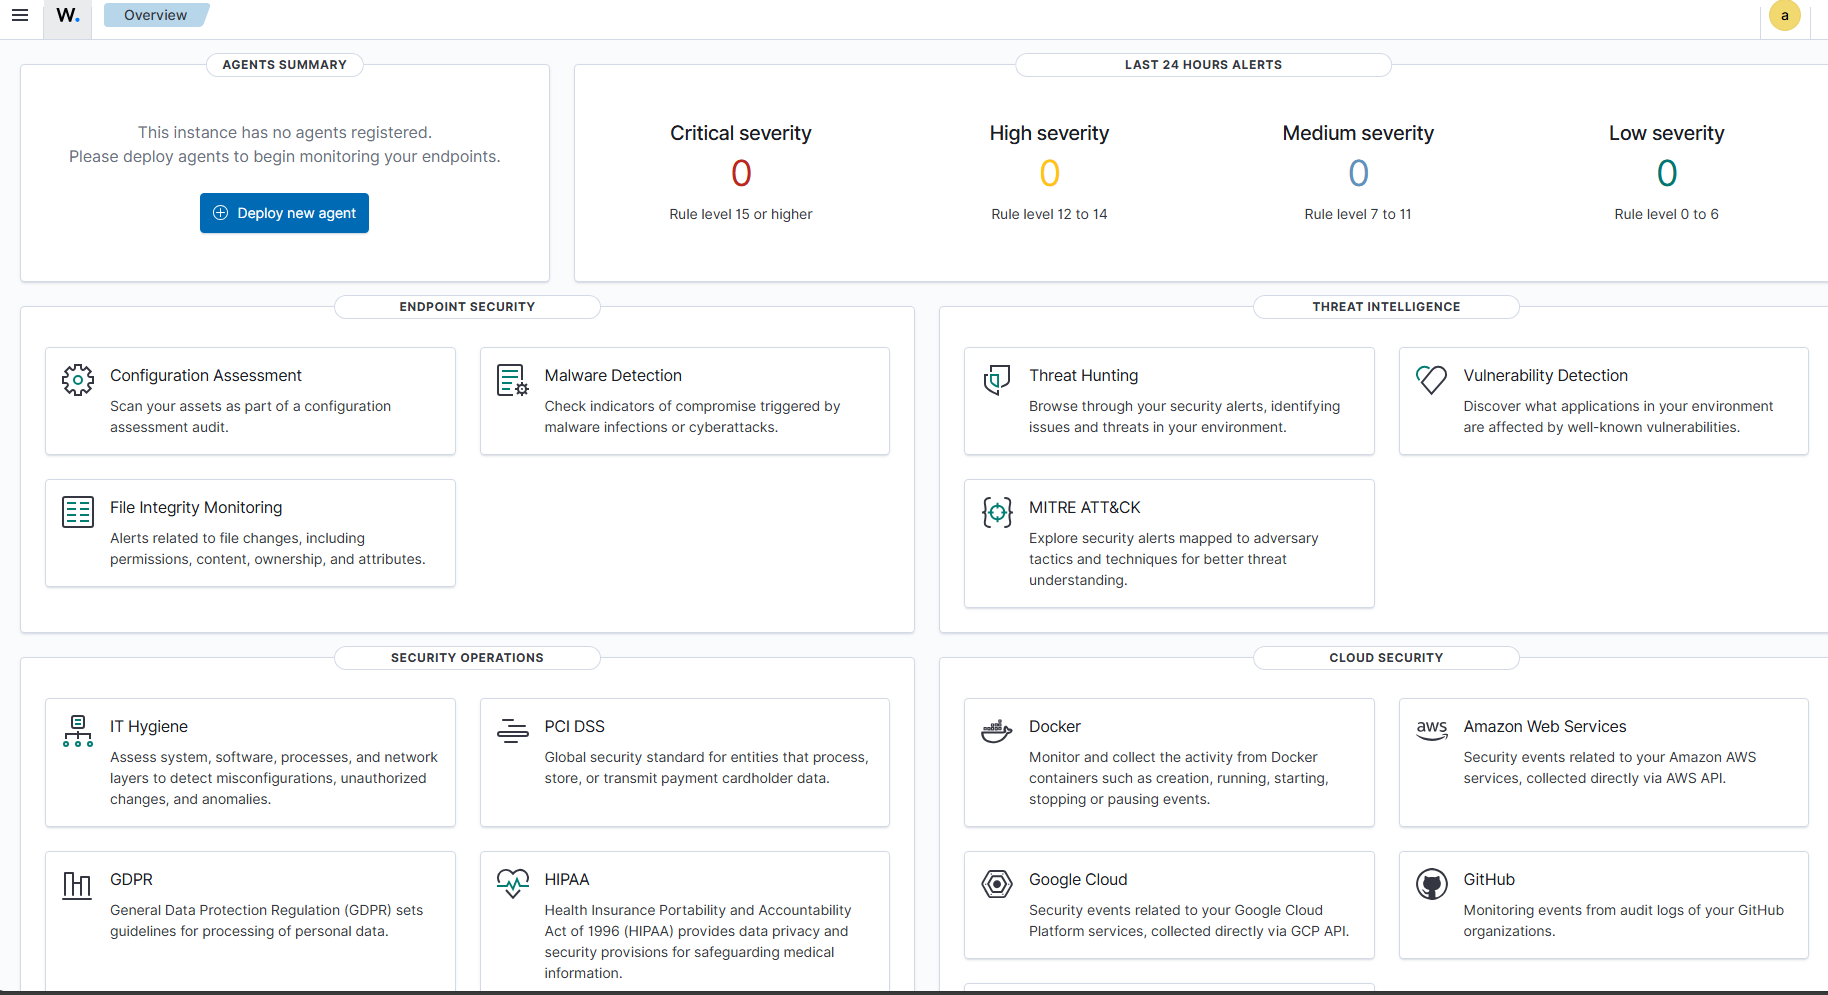The image size is (1828, 995).
Task: Click the Critical severity alert count
Action: (741, 174)
